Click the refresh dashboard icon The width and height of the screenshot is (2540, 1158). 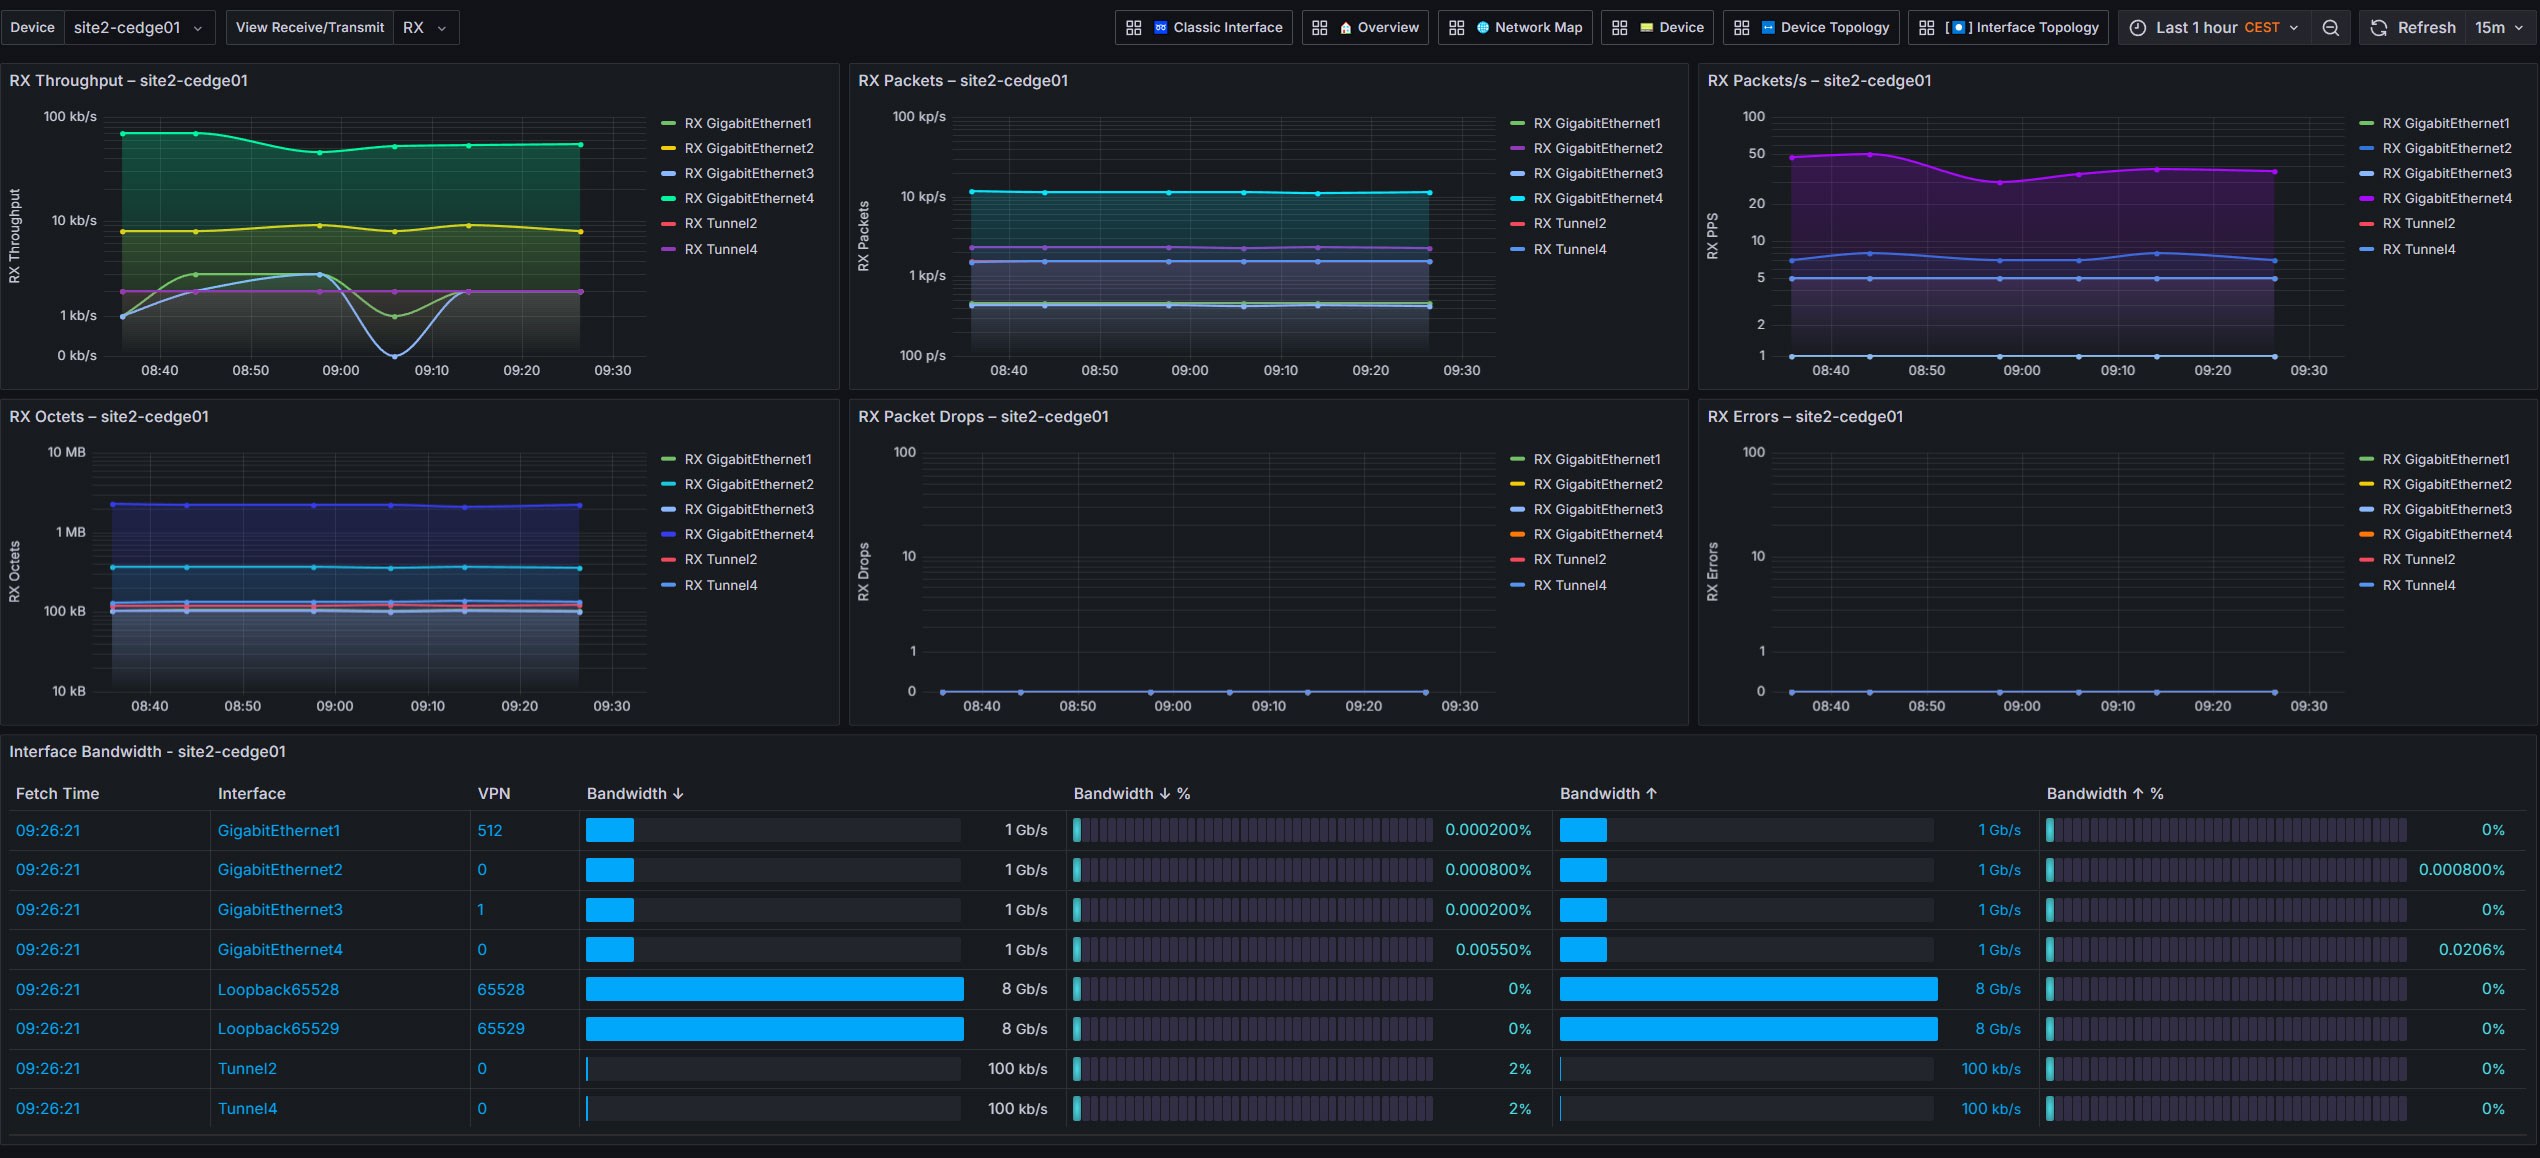click(x=2379, y=28)
